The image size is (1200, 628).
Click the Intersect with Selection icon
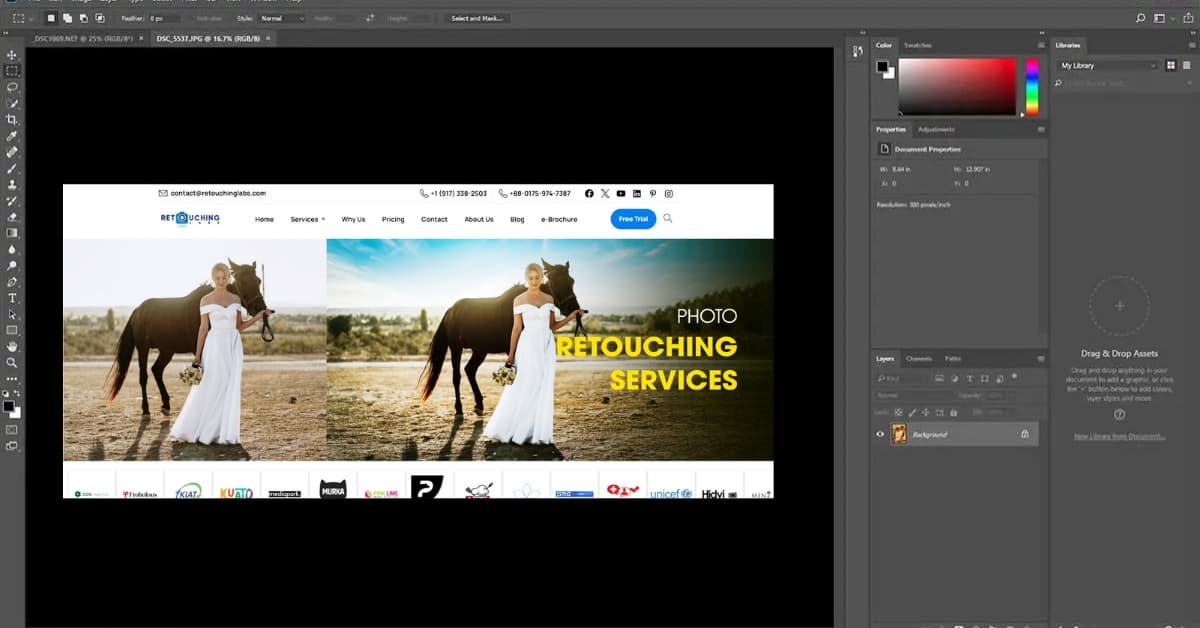100,18
